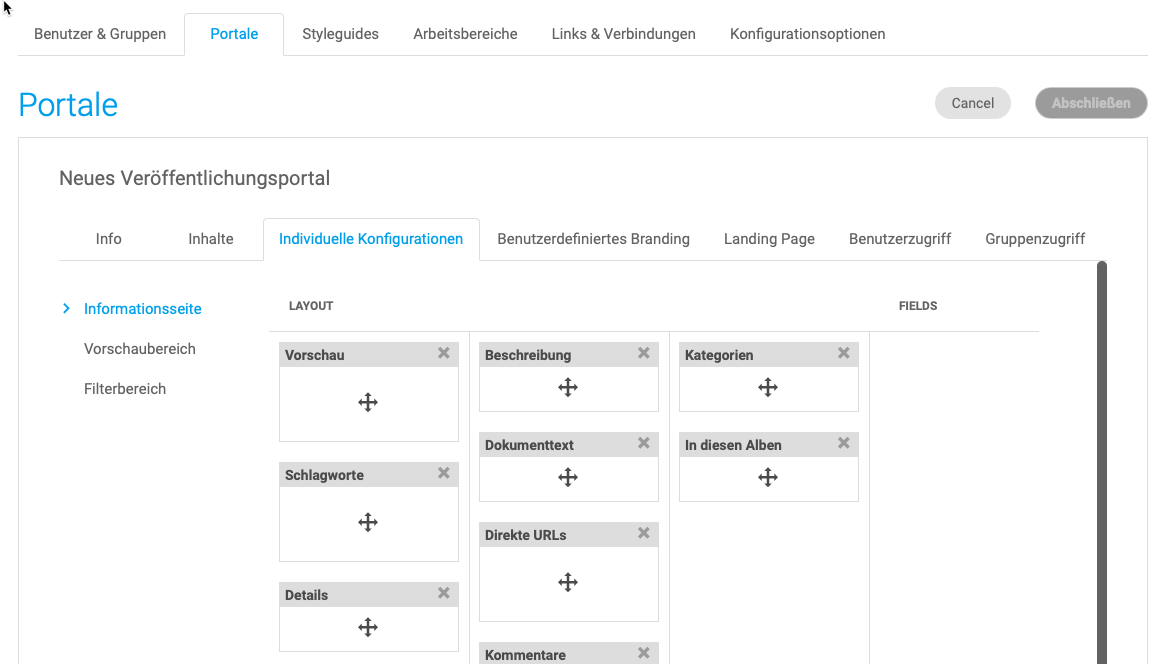Select the Individuelle Konfigurationen sub-tab
Viewport: 1168px width, 664px height.
coord(371,239)
